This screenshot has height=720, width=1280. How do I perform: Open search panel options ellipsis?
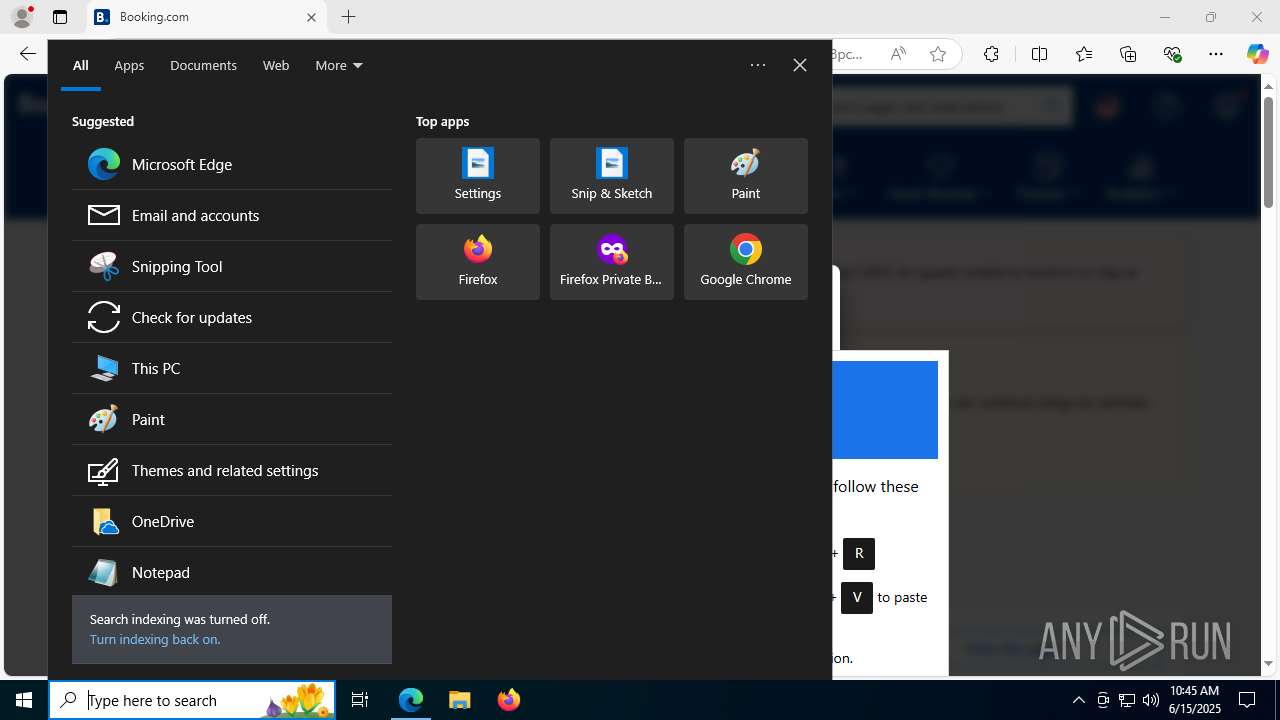click(x=758, y=65)
